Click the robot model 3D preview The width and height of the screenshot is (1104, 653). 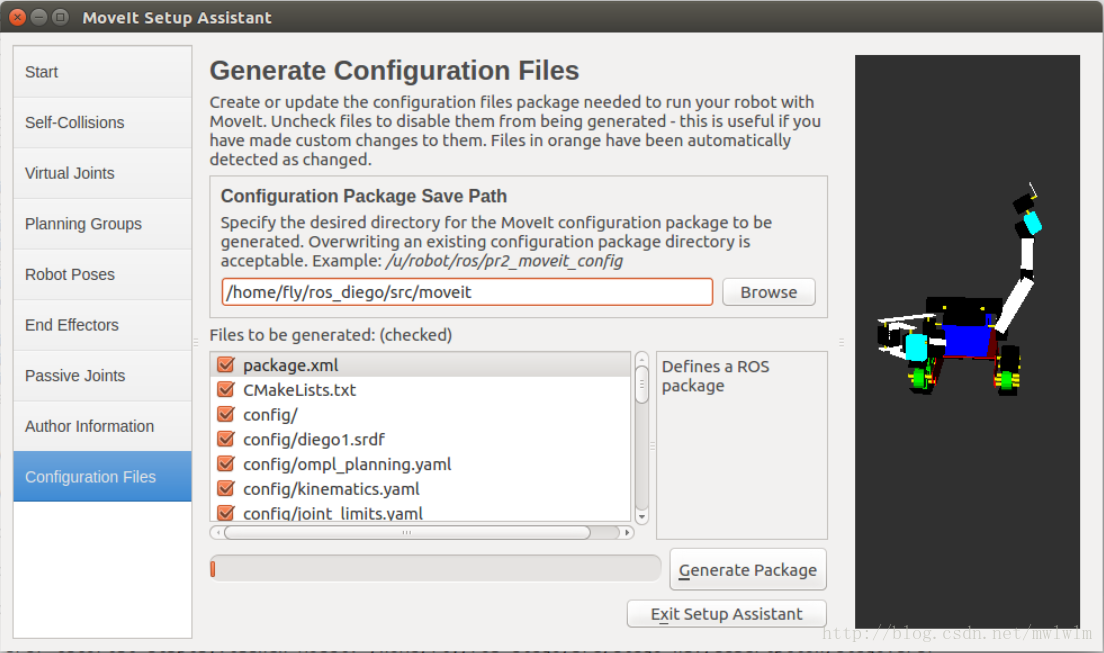(967, 341)
